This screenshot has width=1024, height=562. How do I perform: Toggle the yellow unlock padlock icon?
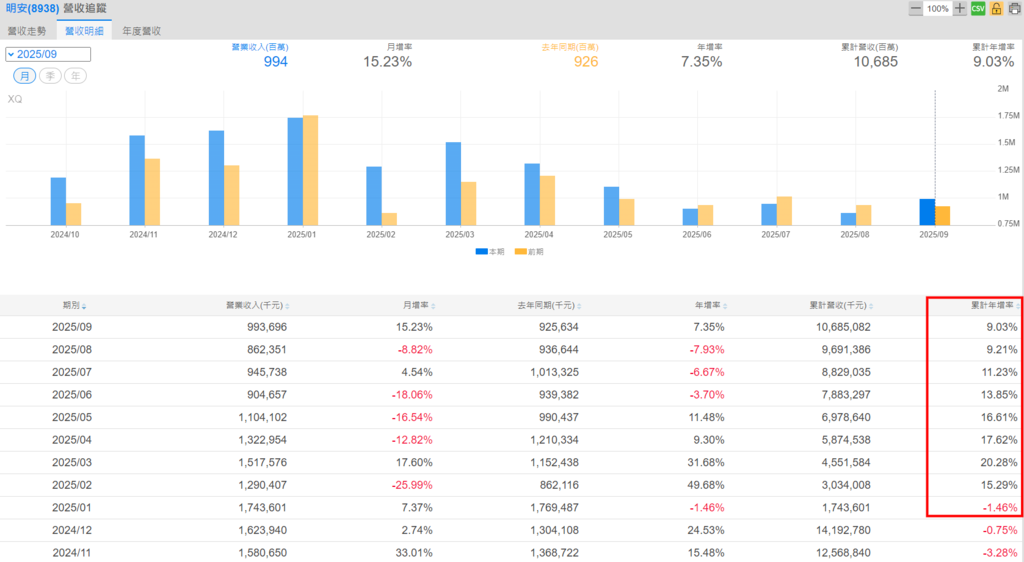coord(996,8)
